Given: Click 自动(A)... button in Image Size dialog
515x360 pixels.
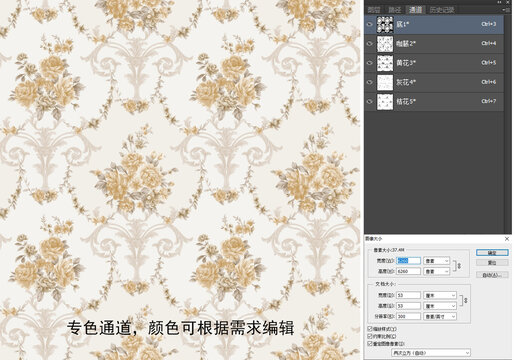Looking at the screenshot, I should [x=492, y=275].
